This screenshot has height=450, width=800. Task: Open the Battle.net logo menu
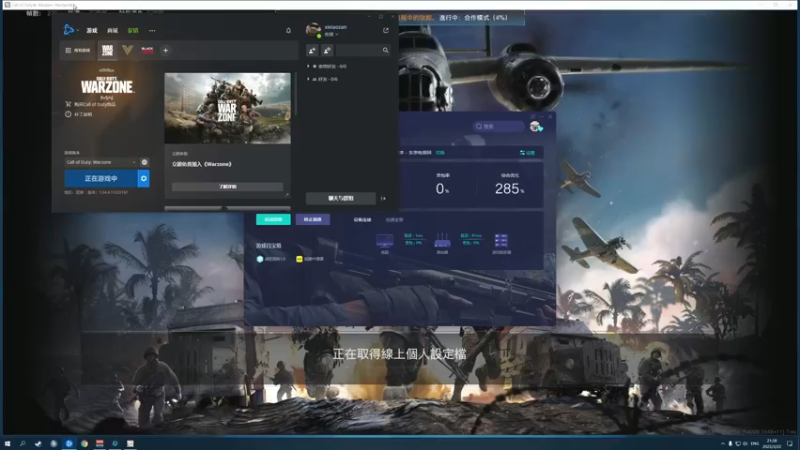click(x=69, y=30)
